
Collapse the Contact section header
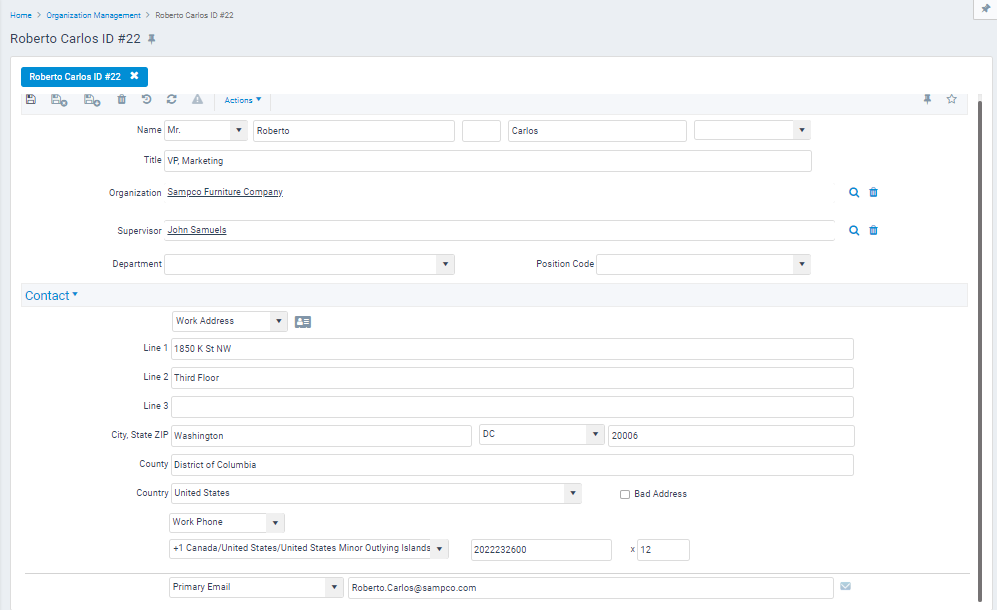click(x=51, y=296)
